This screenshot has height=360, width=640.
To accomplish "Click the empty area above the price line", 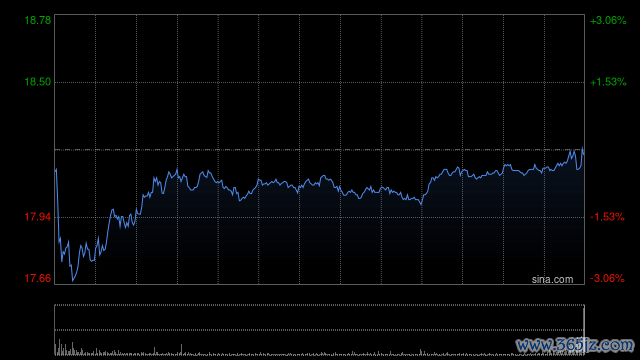I will [x=320, y=82].
